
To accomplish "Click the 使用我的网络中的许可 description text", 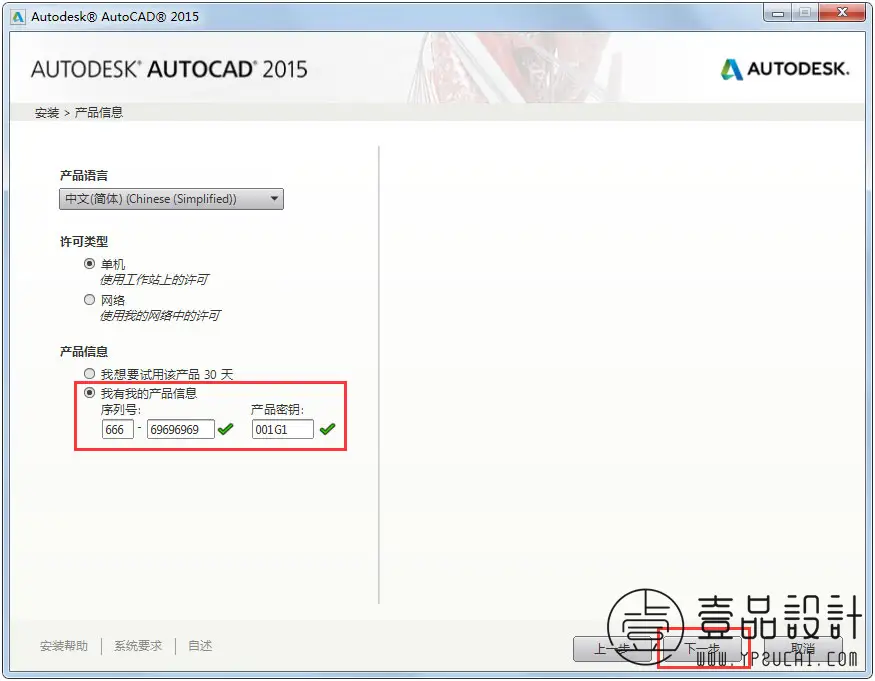I will [x=160, y=316].
